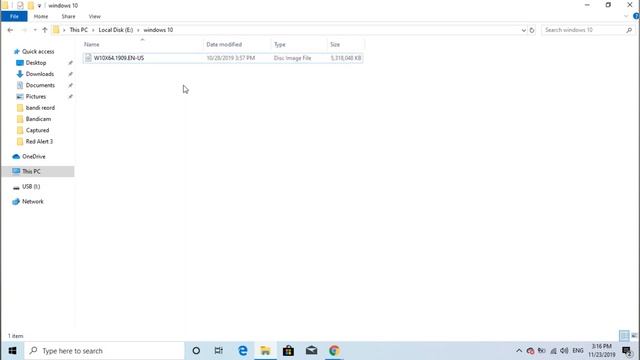
Task: Open the bandi reord folder
Action: pyautogui.click(x=40, y=108)
